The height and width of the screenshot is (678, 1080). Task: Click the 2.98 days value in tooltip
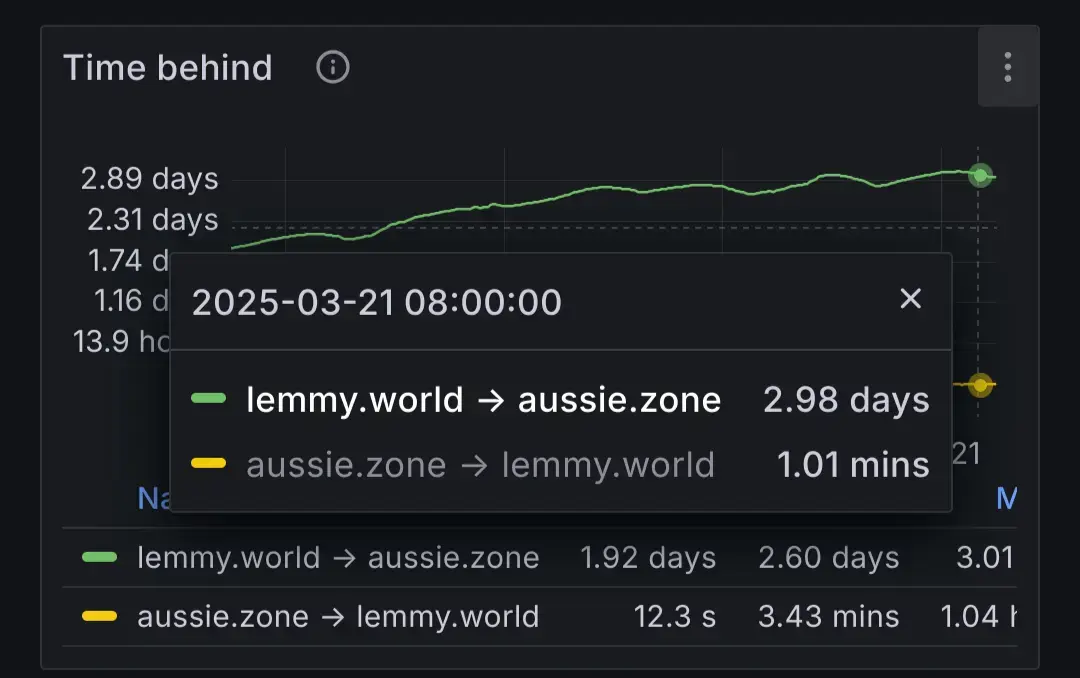coord(846,400)
